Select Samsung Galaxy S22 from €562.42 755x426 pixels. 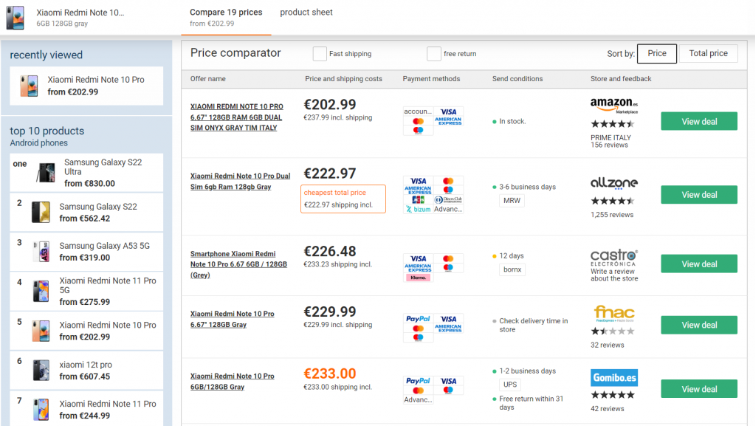[x=87, y=212]
